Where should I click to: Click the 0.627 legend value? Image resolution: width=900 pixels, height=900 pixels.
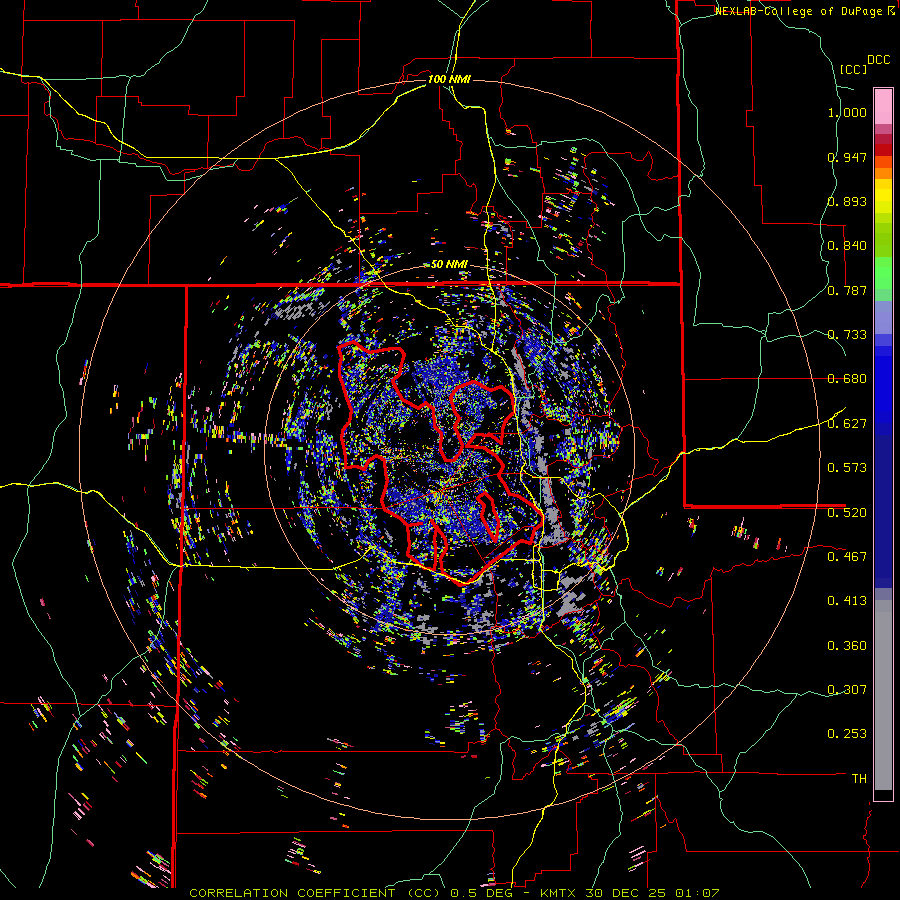(847, 424)
